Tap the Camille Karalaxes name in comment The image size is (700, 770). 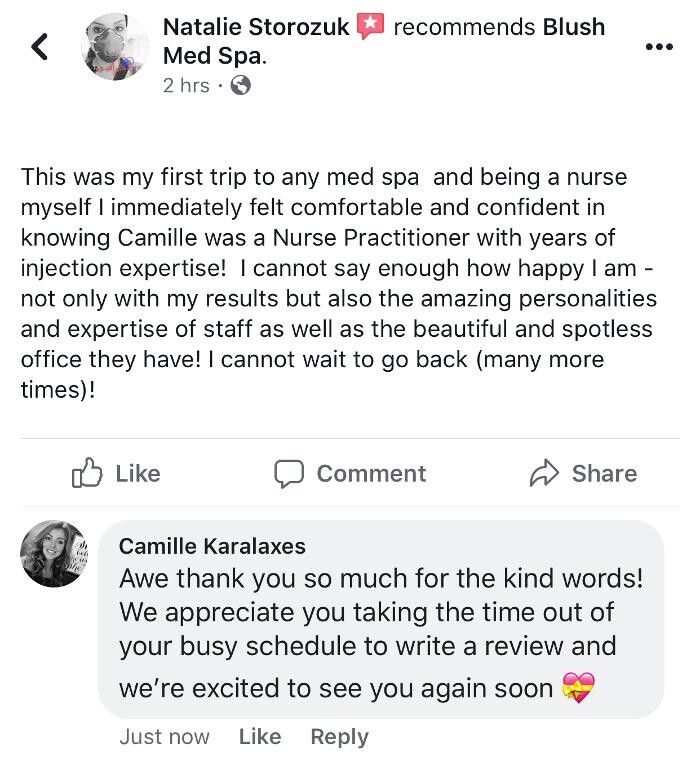[212, 546]
